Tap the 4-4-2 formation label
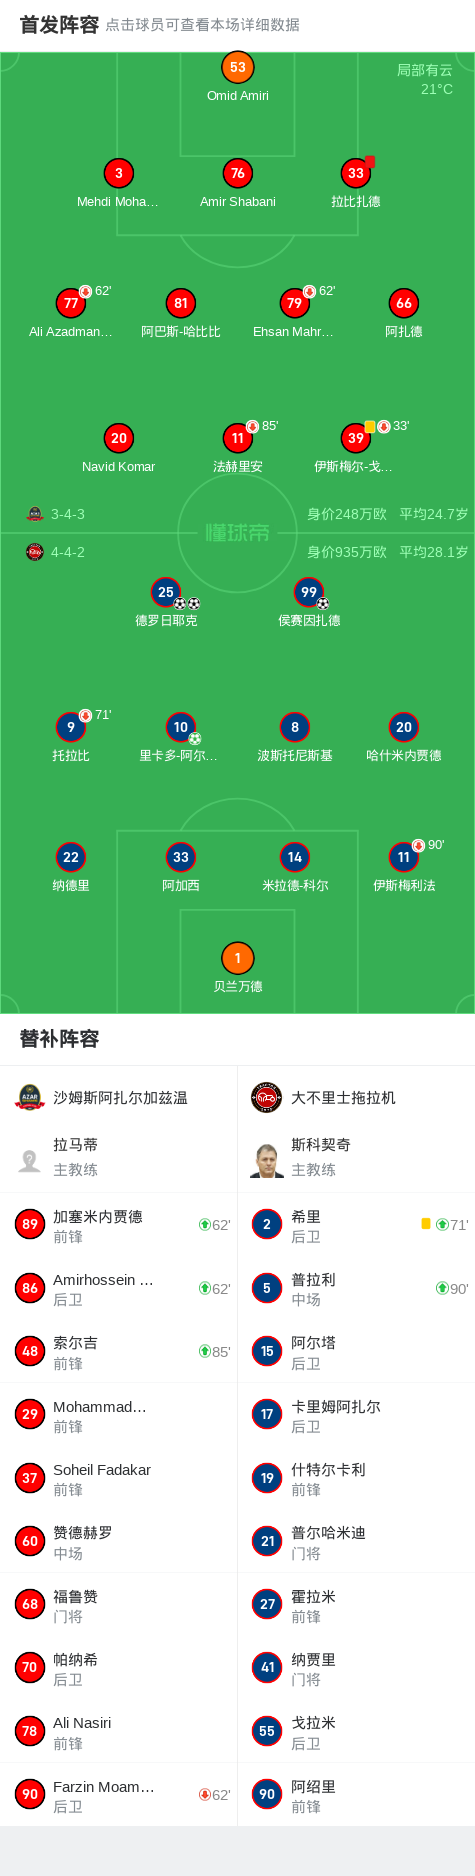The image size is (475, 1876). tap(68, 552)
